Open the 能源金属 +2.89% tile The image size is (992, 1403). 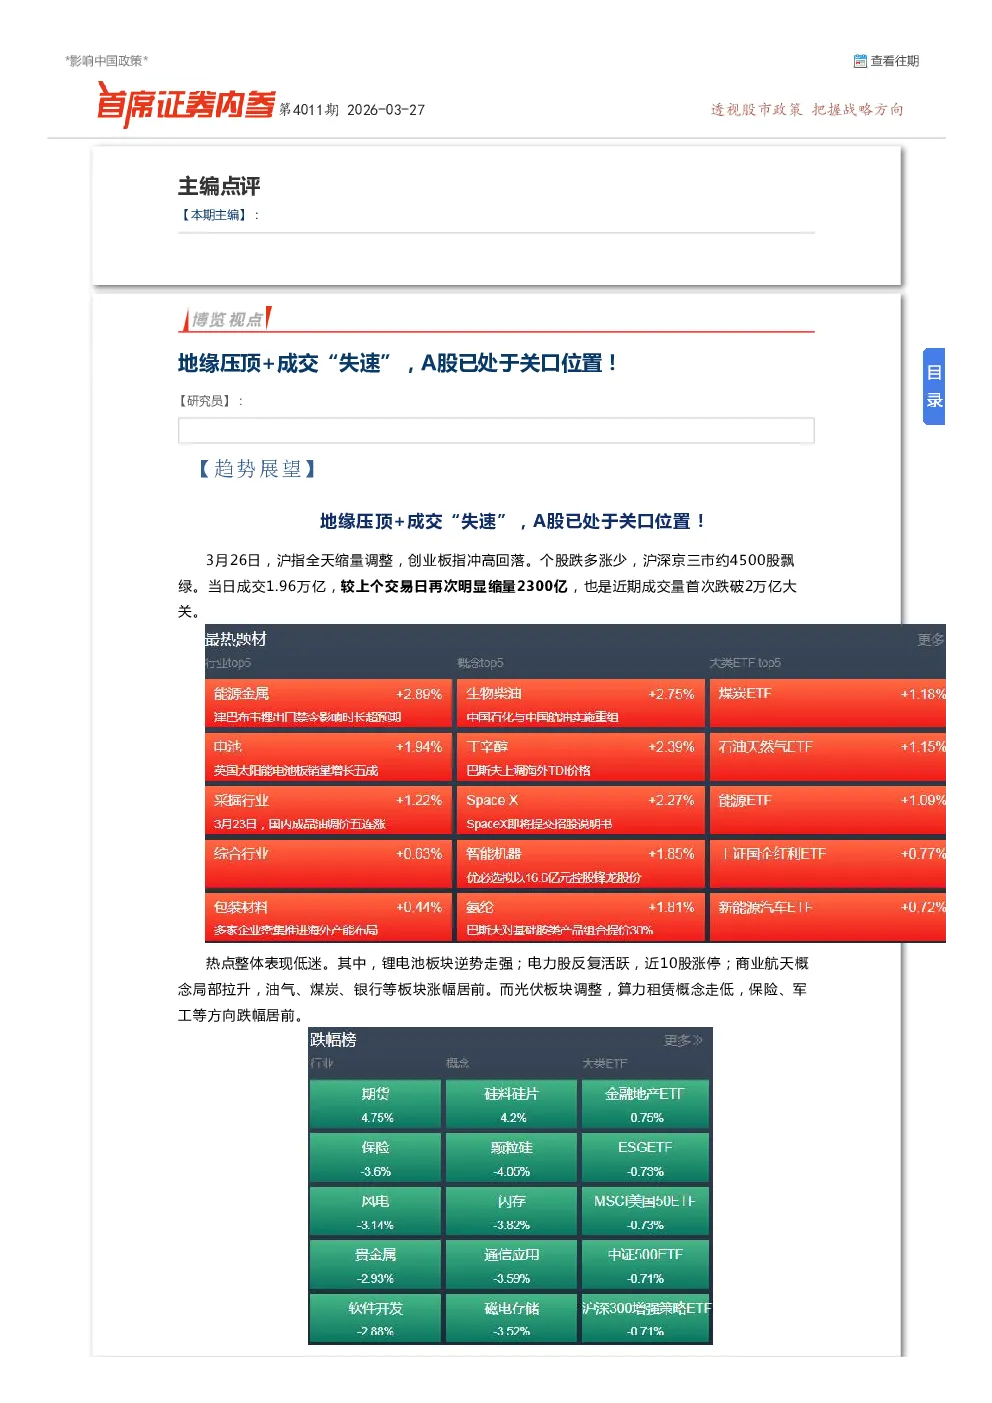pos(327,704)
